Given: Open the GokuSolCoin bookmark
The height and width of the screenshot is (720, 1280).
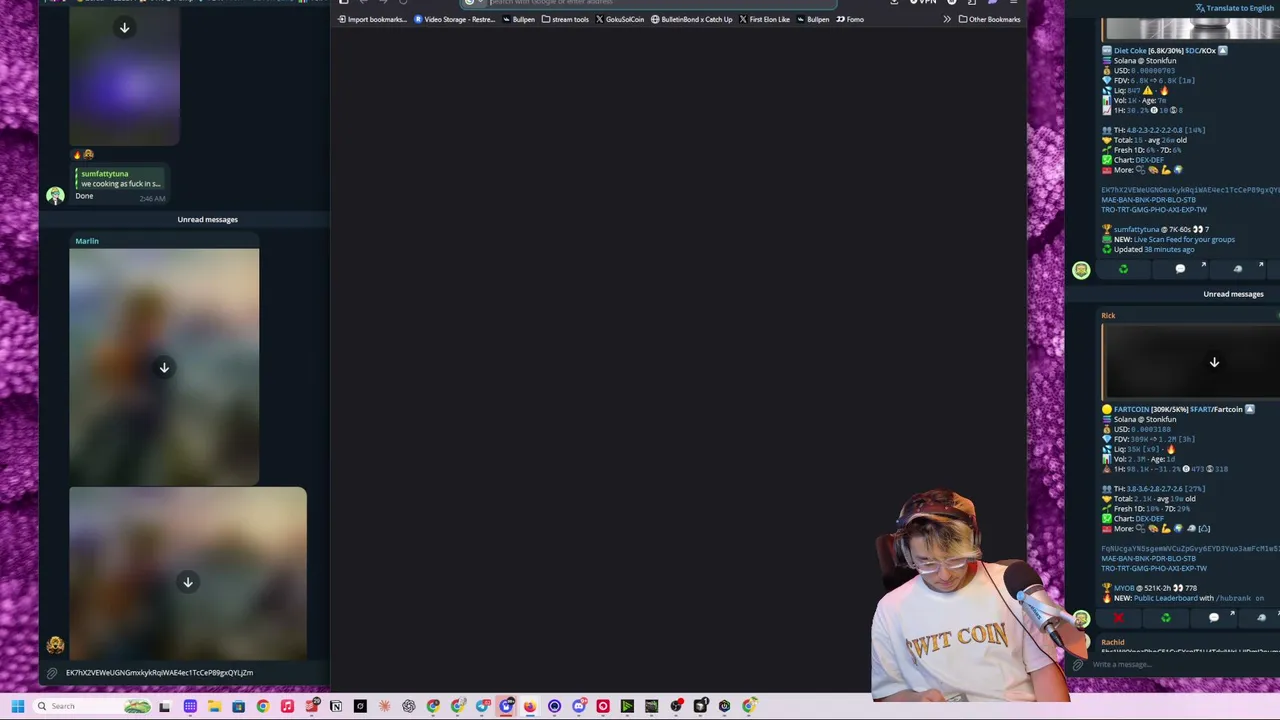Looking at the screenshot, I should coord(620,19).
